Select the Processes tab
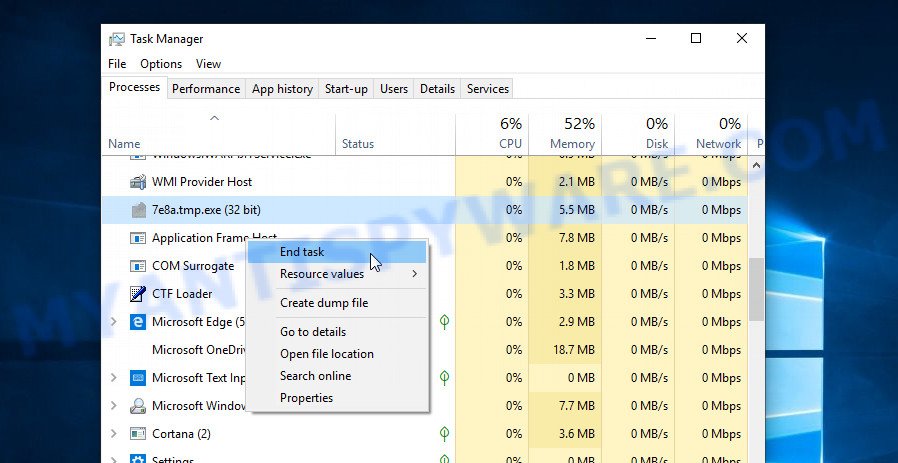Viewport: 898px width, 463px height. click(x=134, y=87)
